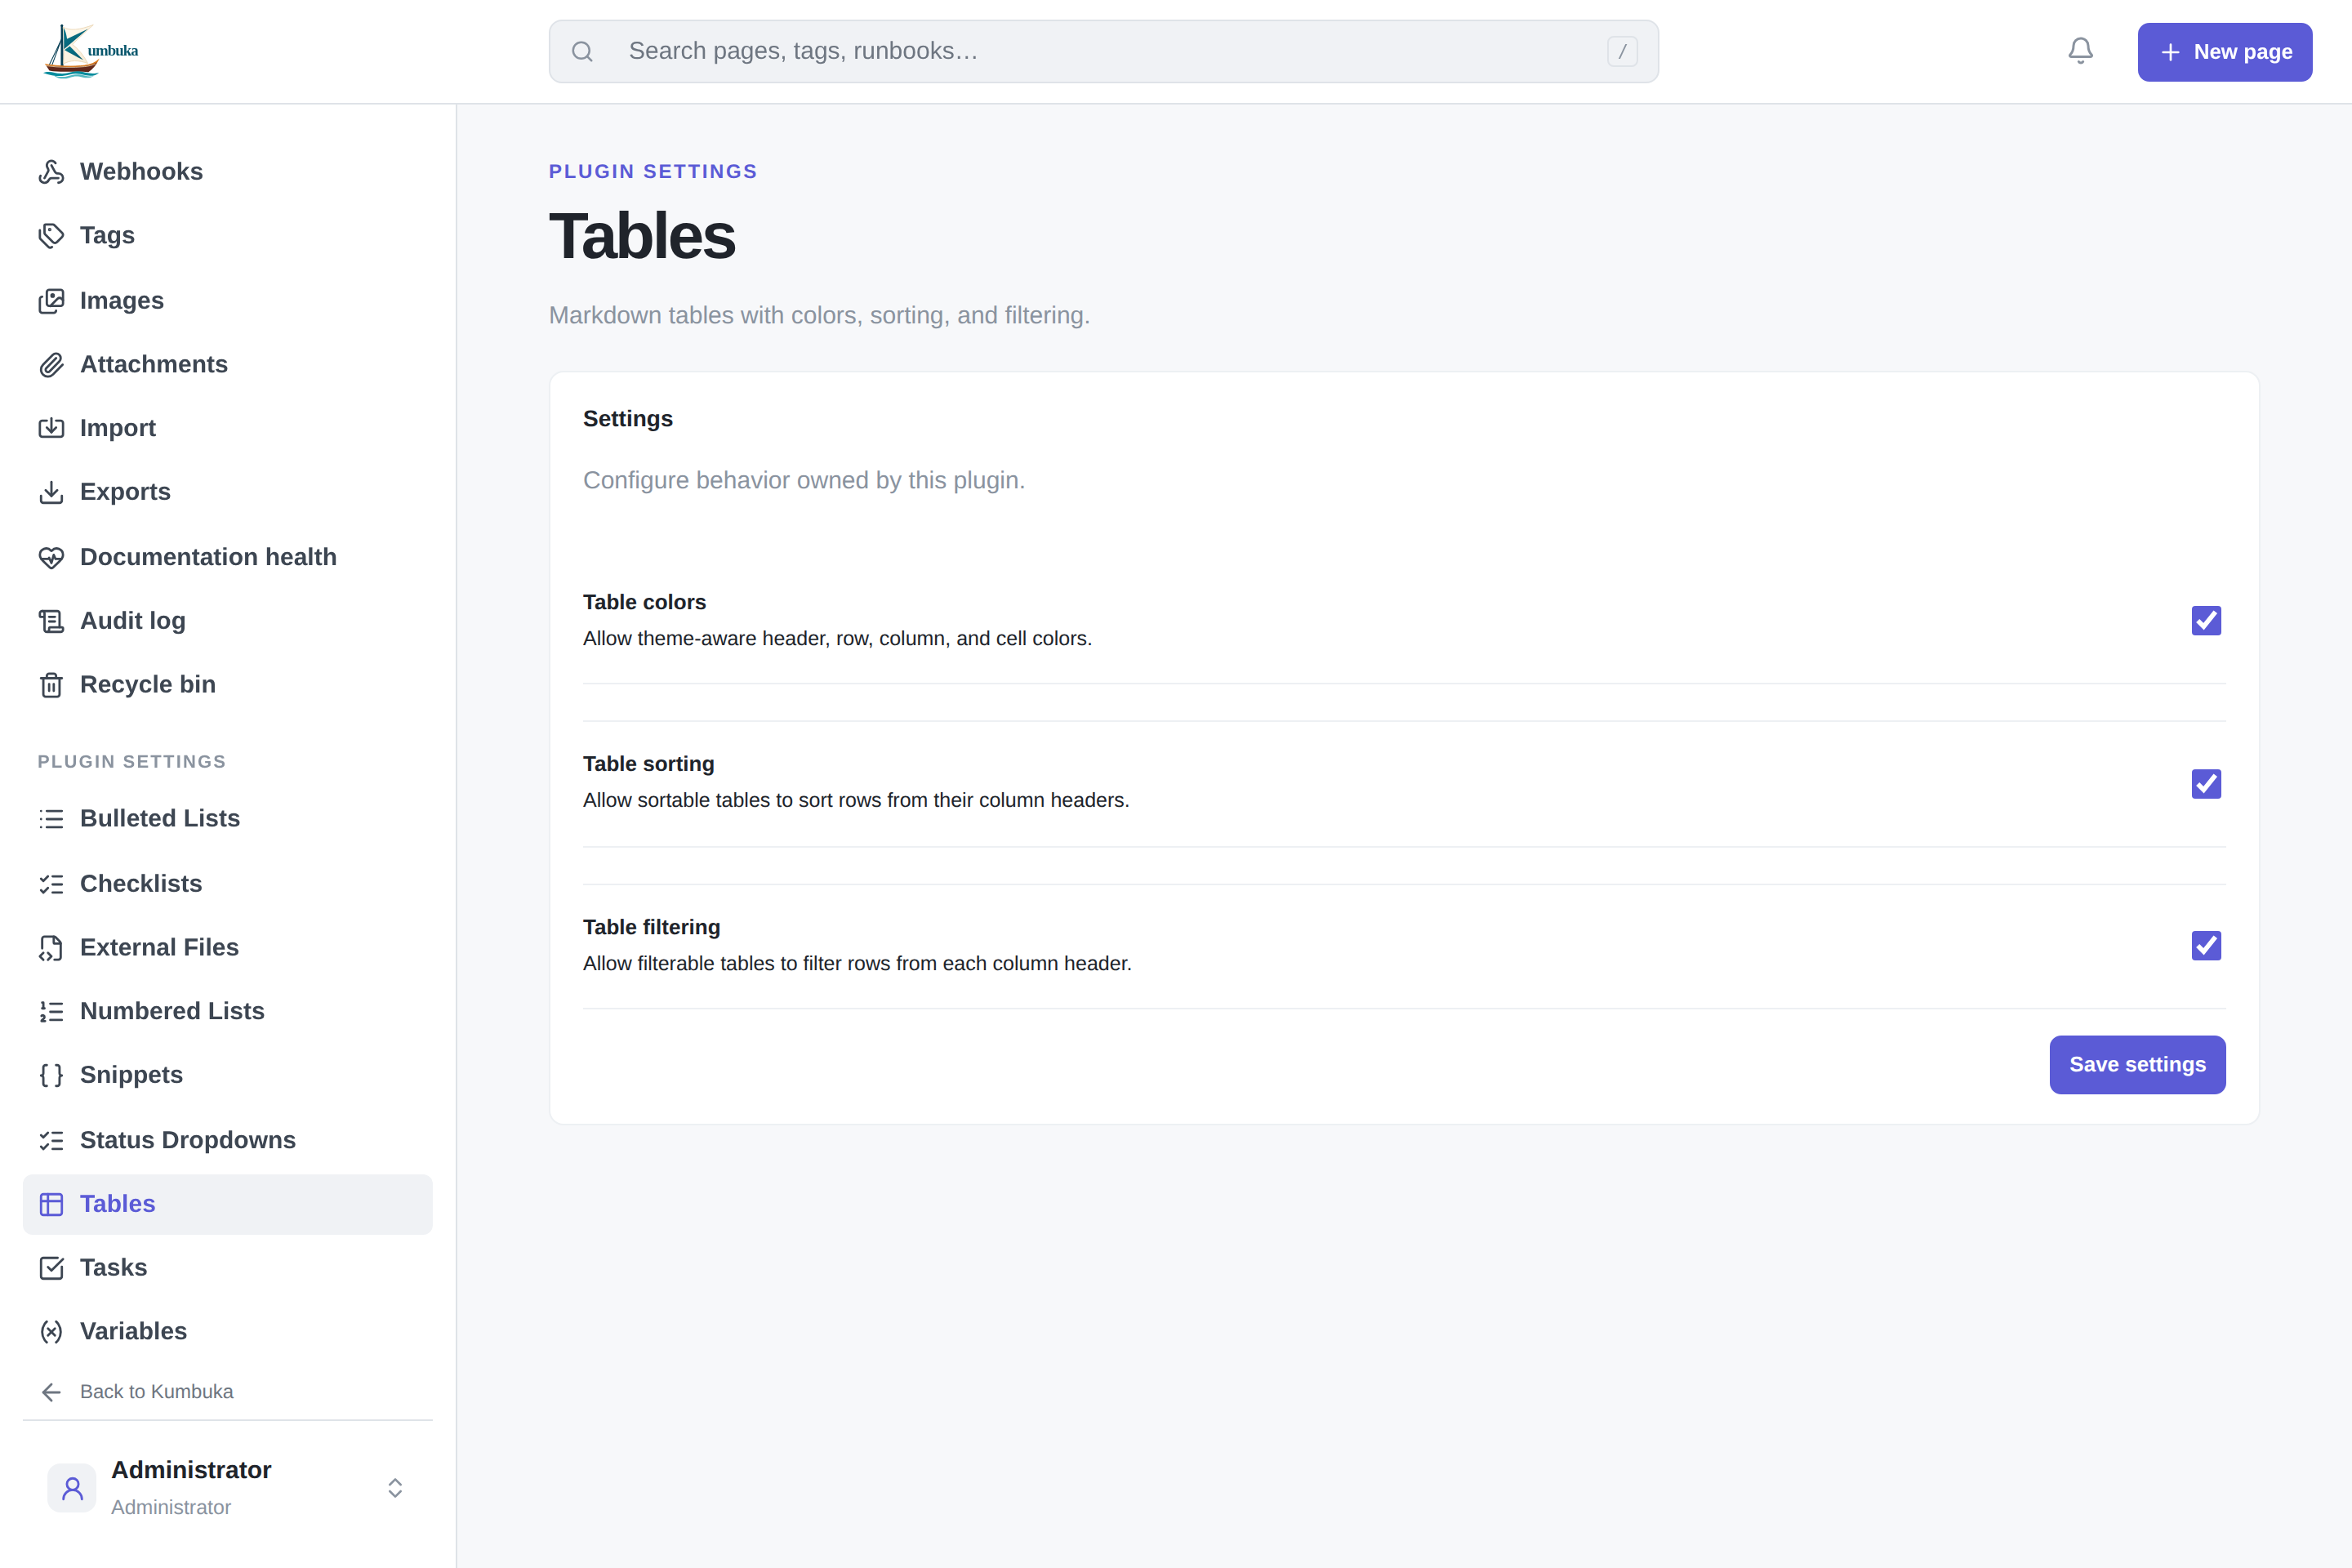
Task: Click the Snippets braces icon
Action: point(51,1075)
